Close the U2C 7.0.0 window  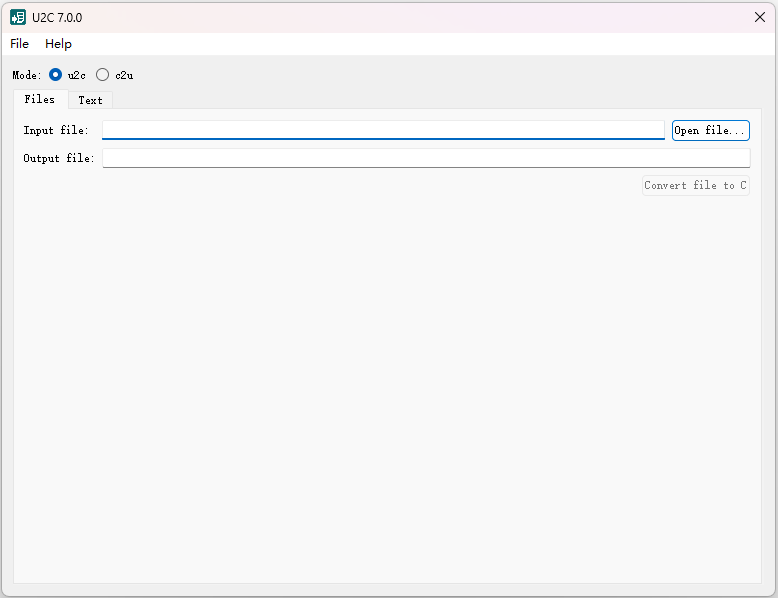coord(760,17)
